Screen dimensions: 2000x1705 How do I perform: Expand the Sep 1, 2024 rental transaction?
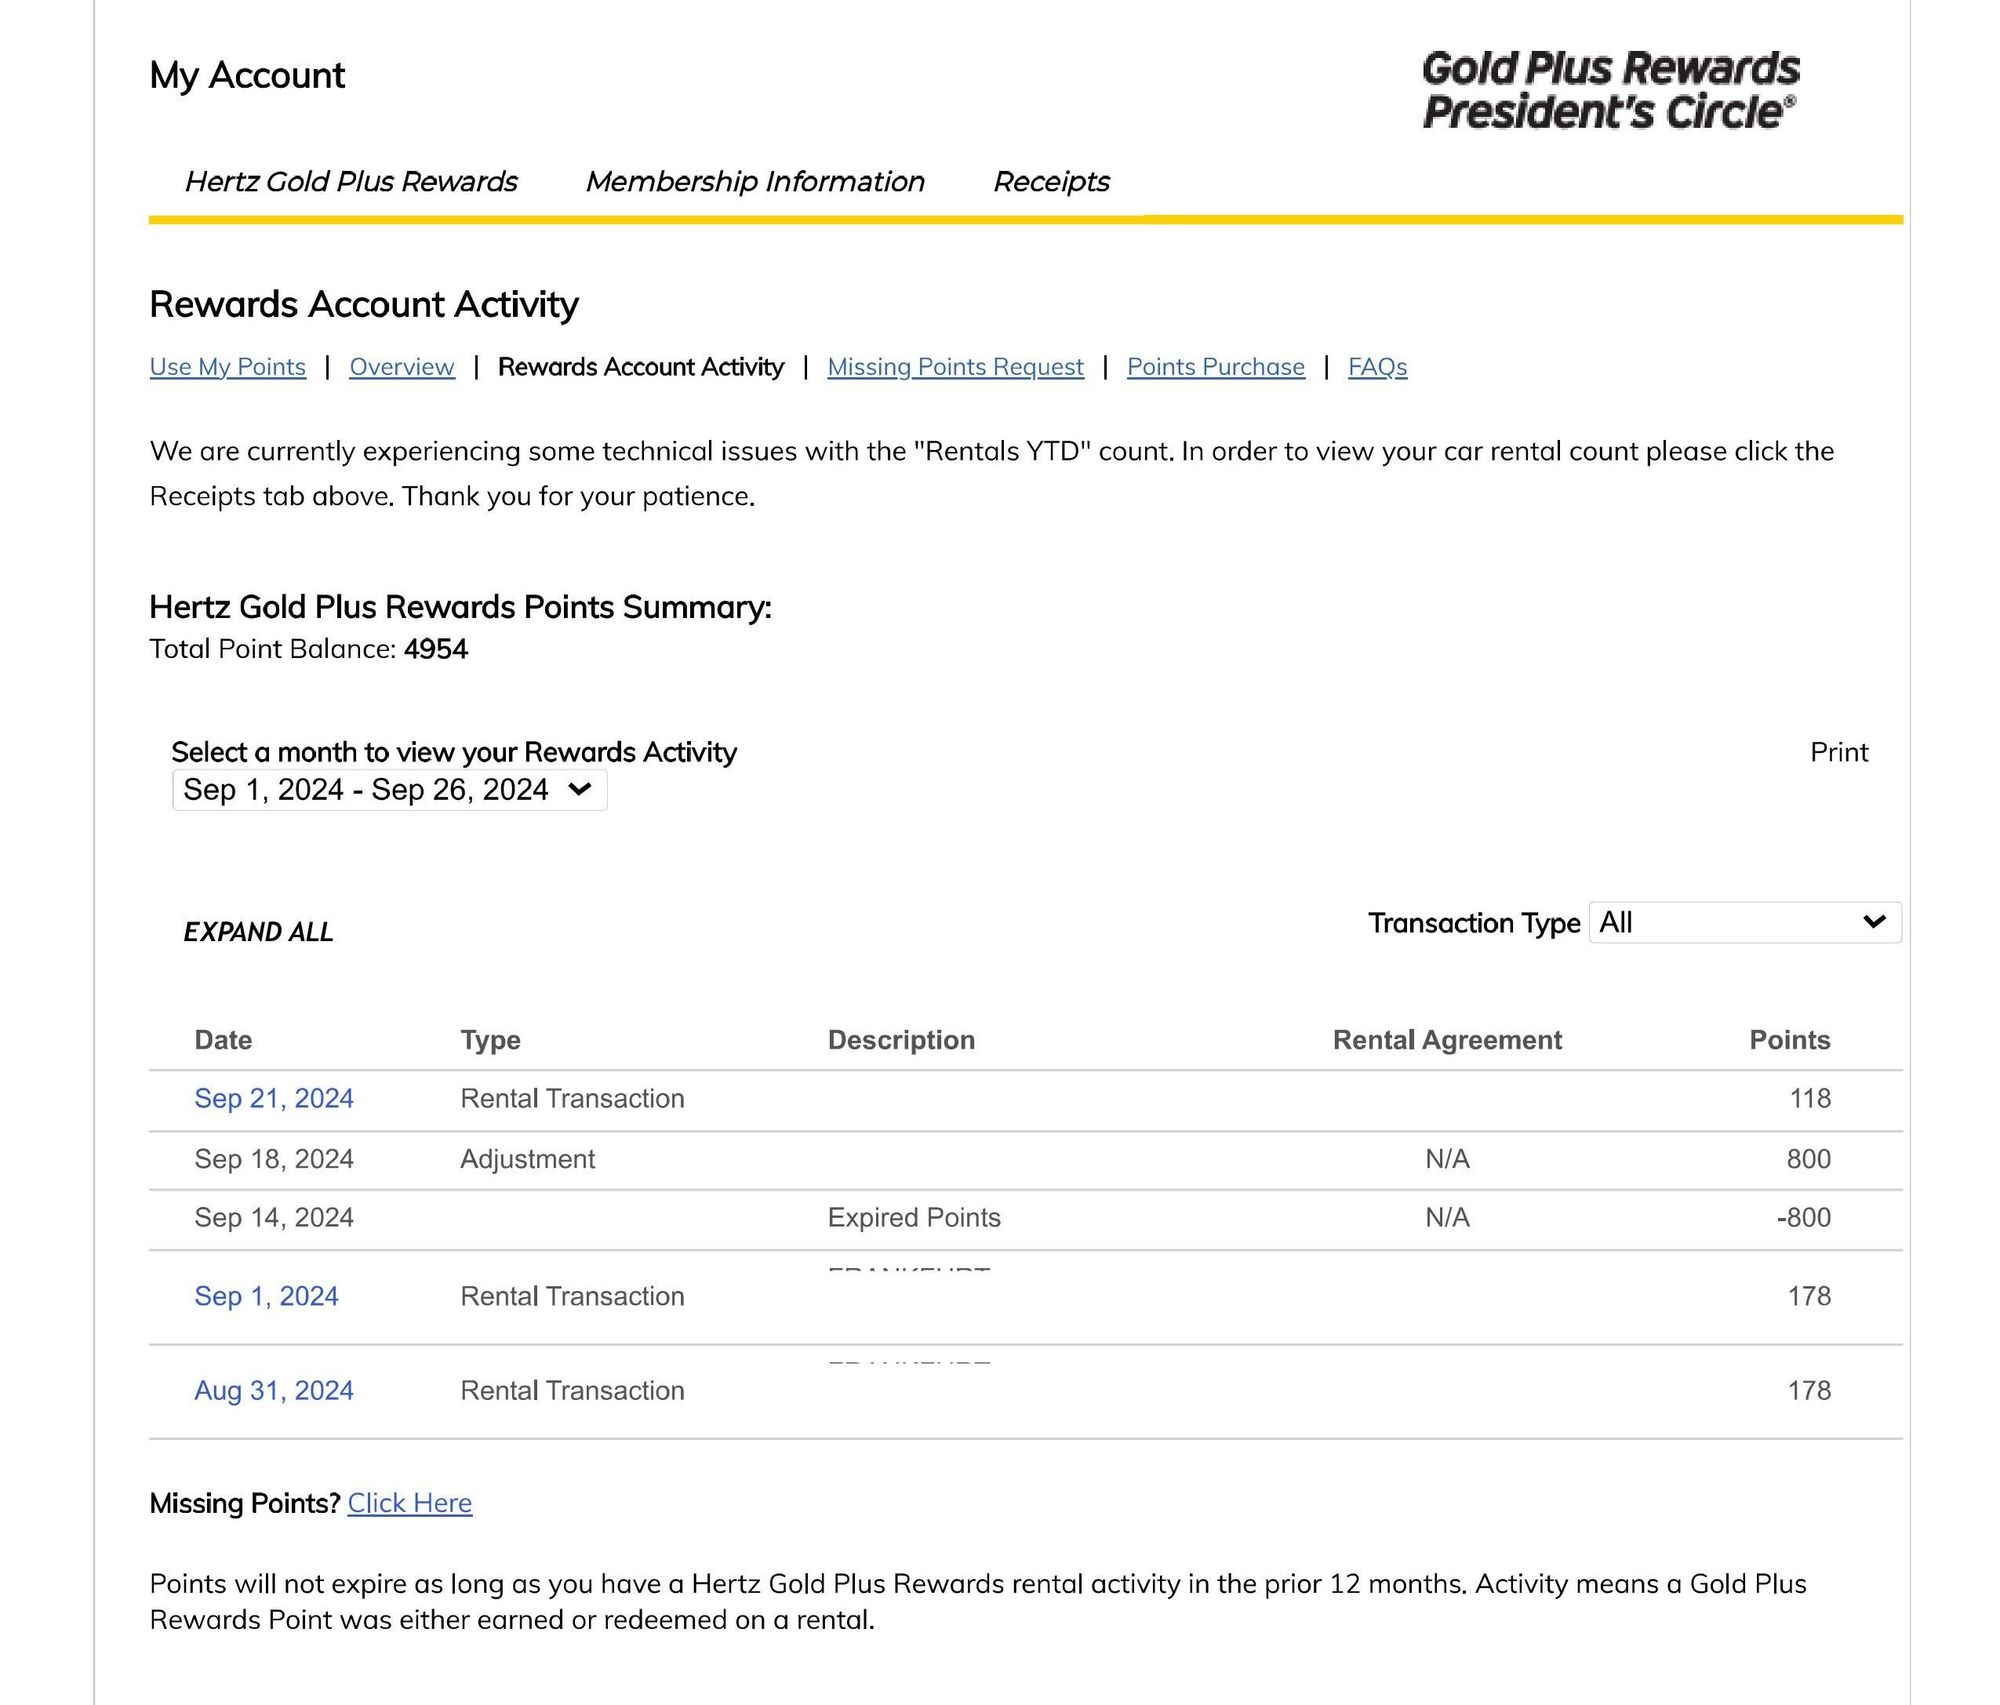click(266, 1296)
